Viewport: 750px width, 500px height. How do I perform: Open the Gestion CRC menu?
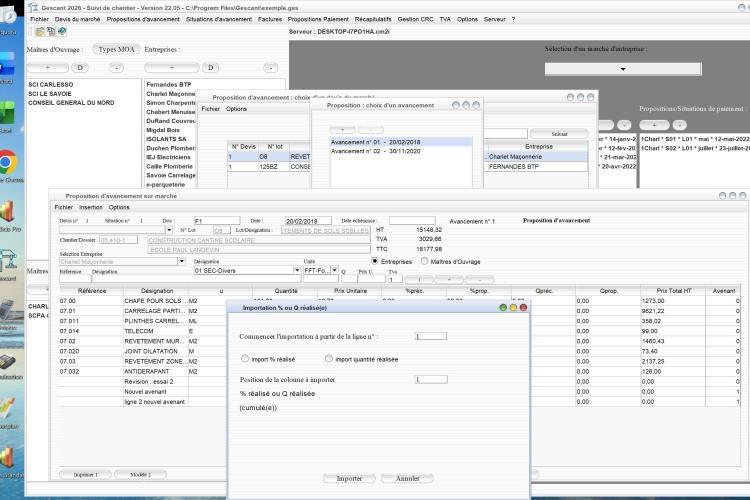click(415, 19)
